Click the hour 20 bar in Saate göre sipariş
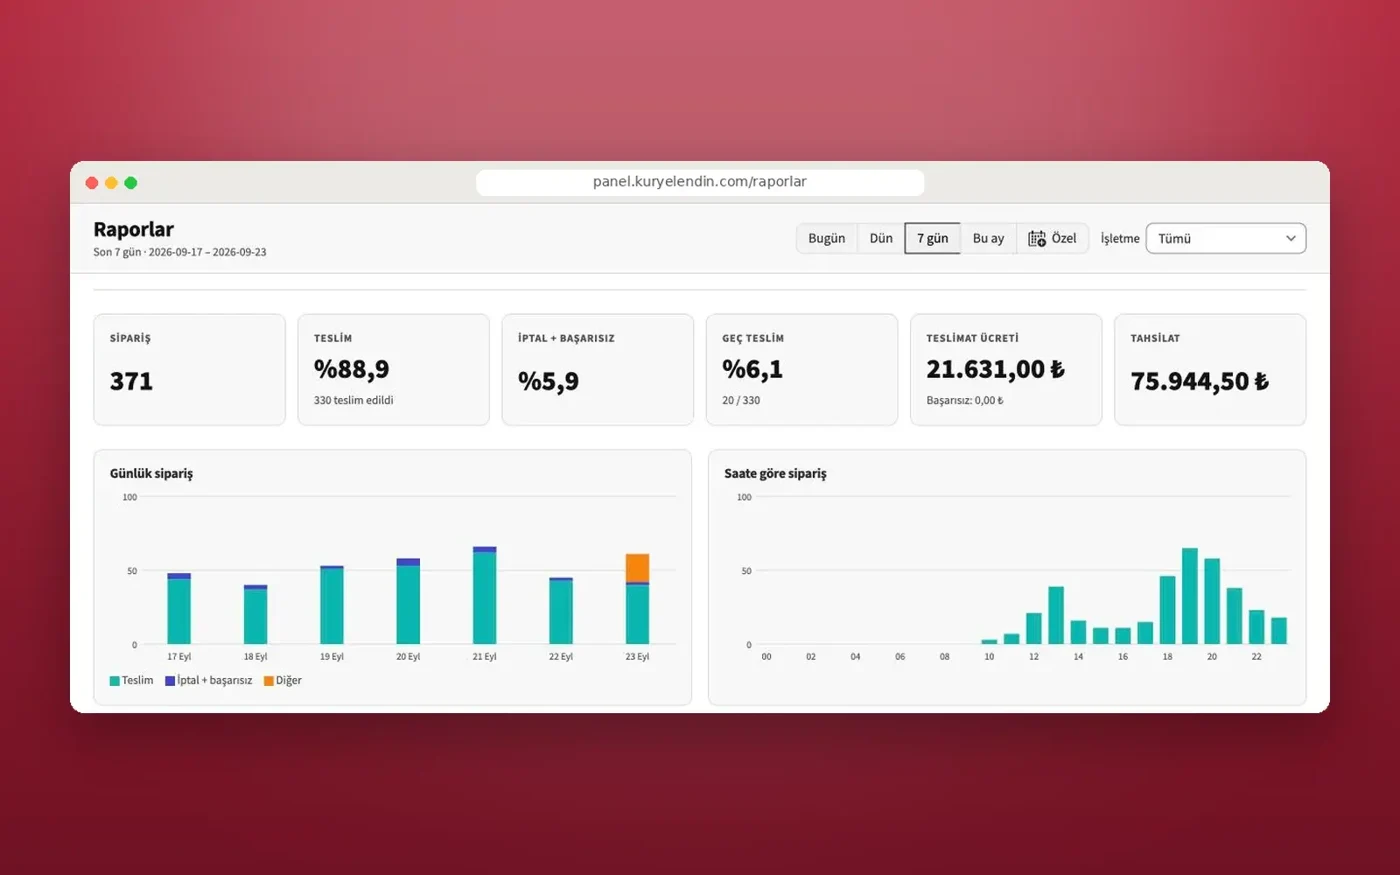Image resolution: width=1400 pixels, height=875 pixels. pyautogui.click(x=1212, y=601)
